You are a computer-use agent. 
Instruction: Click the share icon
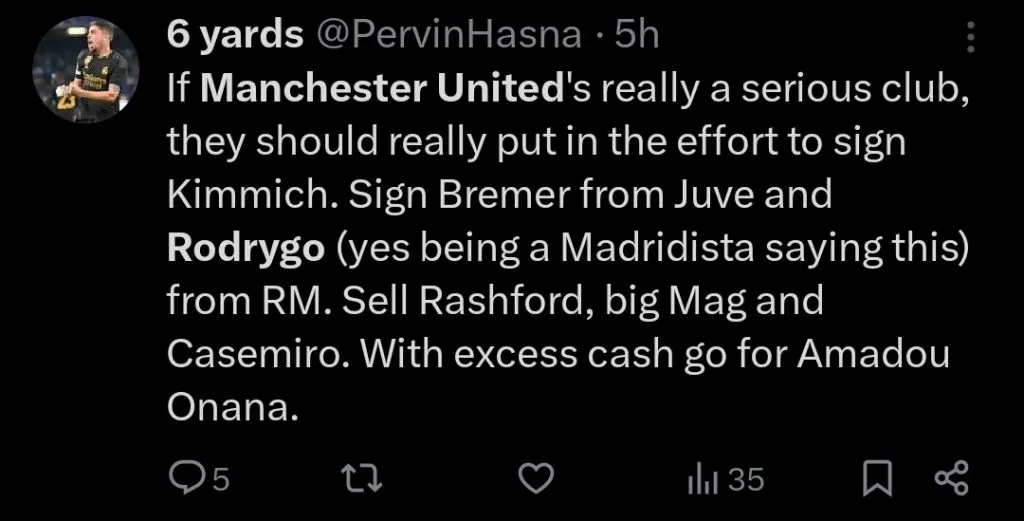[951, 480]
